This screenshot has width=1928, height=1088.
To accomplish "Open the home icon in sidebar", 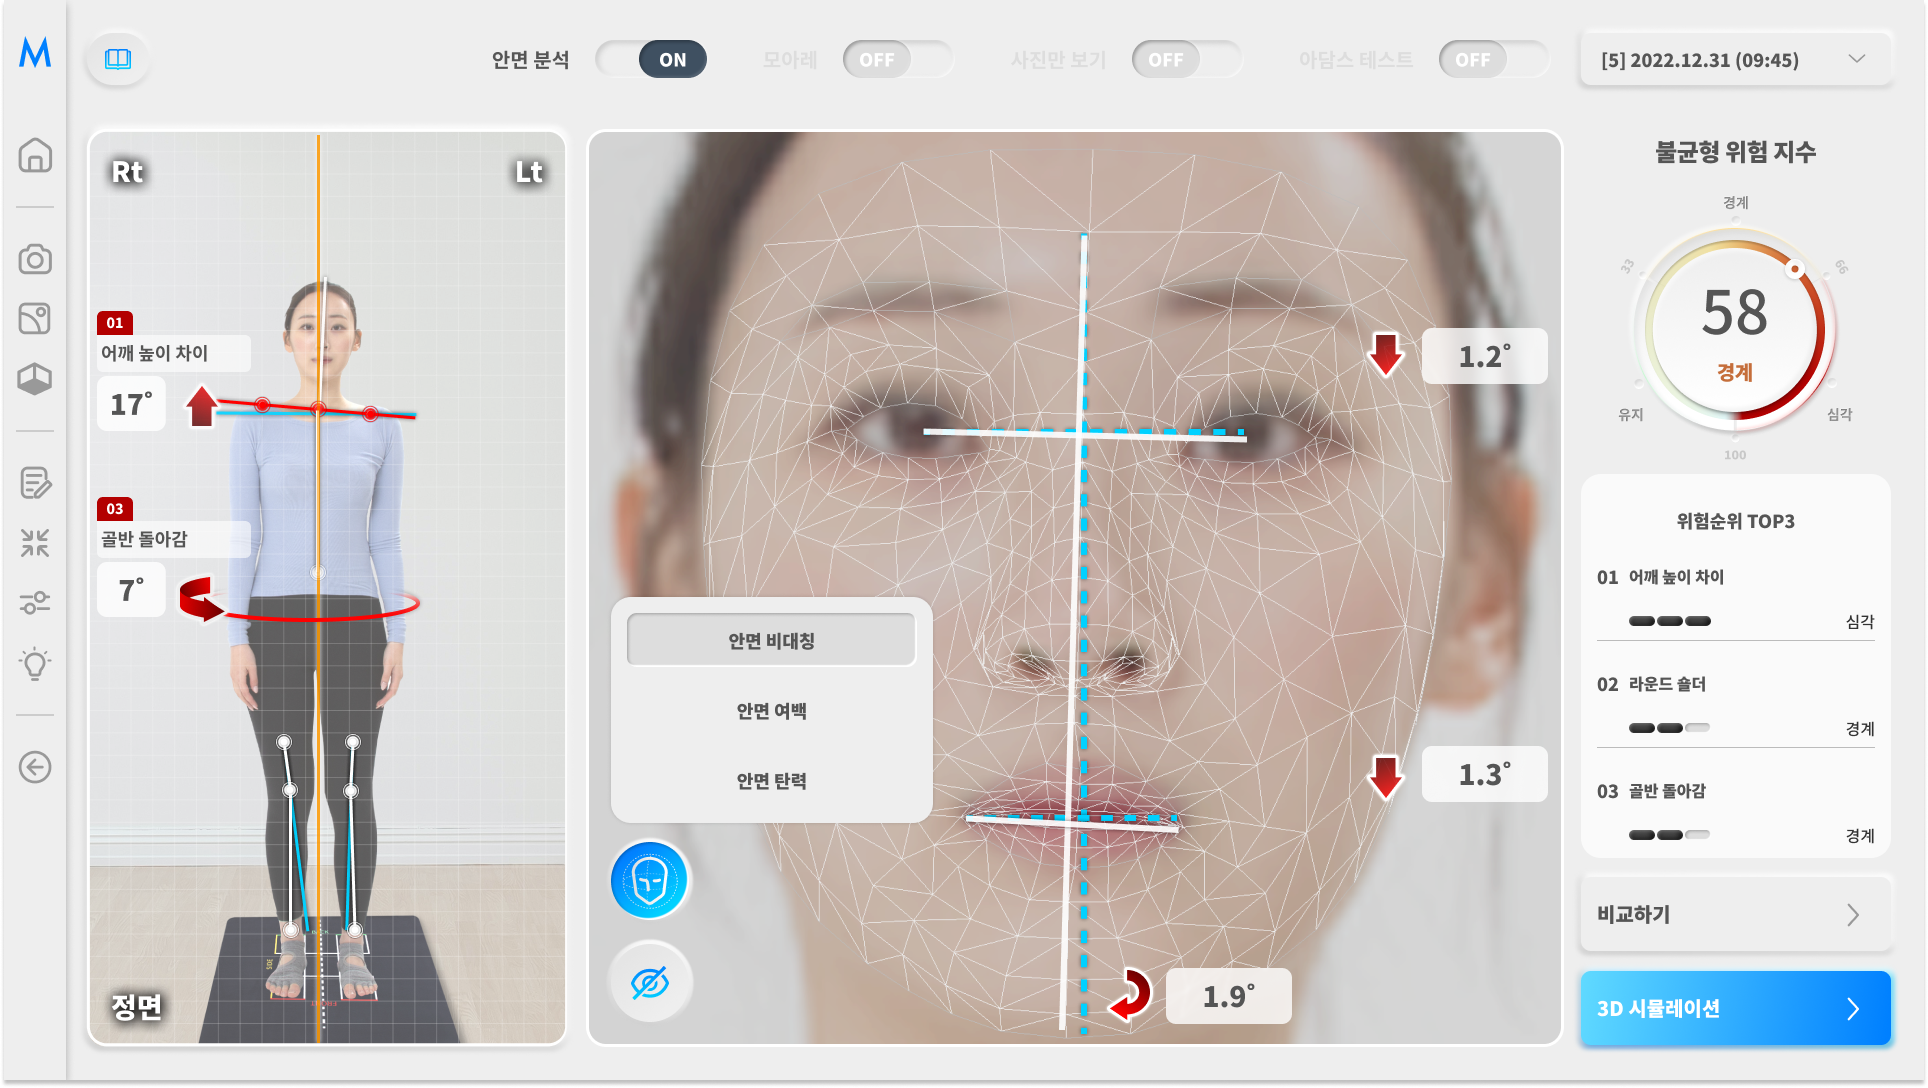I will (35, 155).
